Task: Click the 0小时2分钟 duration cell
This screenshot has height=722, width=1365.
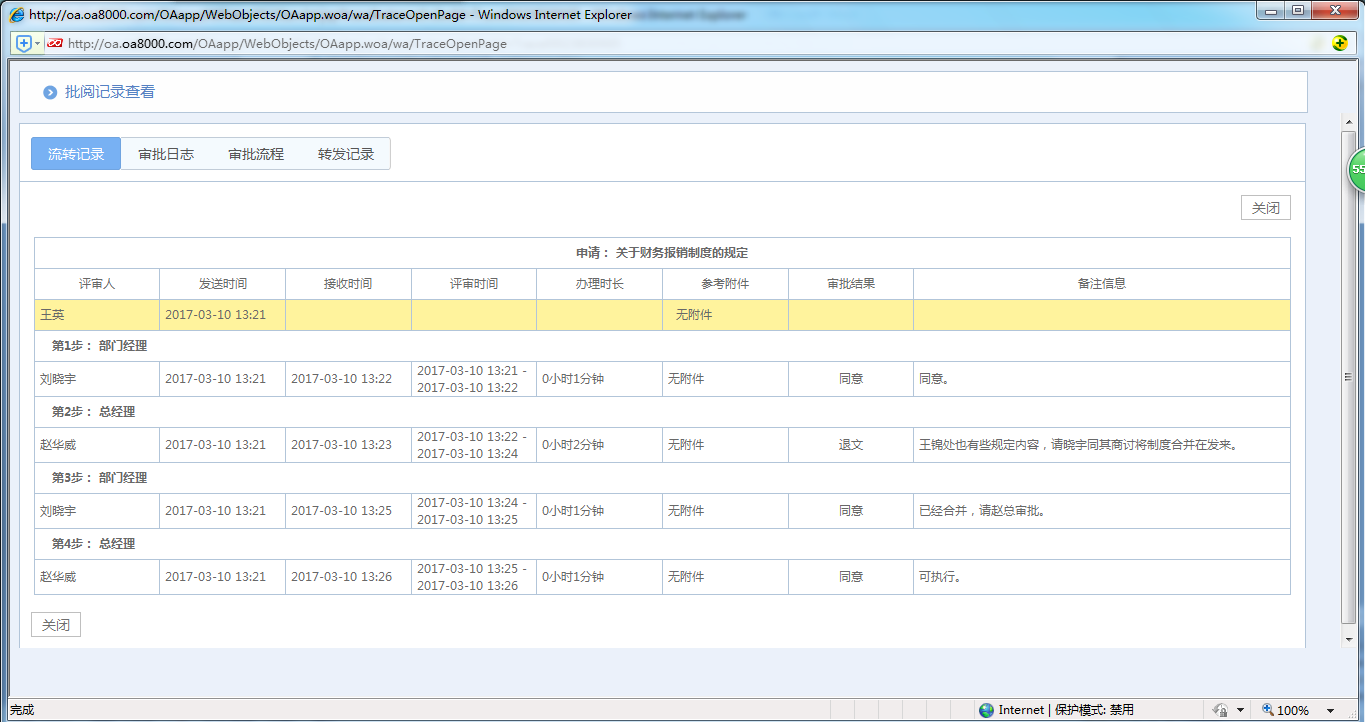Action: click(599, 445)
